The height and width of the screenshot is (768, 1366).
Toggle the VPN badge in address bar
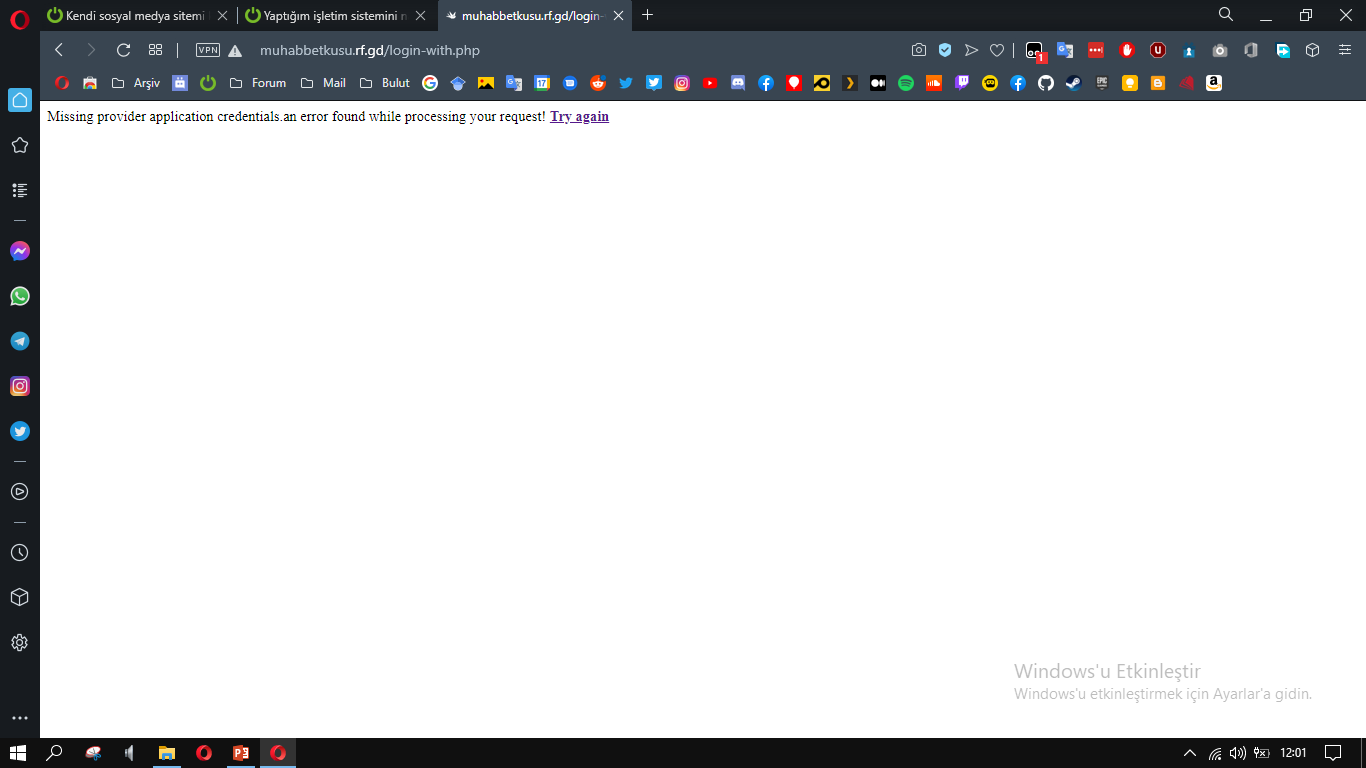(x=208, y=50)
